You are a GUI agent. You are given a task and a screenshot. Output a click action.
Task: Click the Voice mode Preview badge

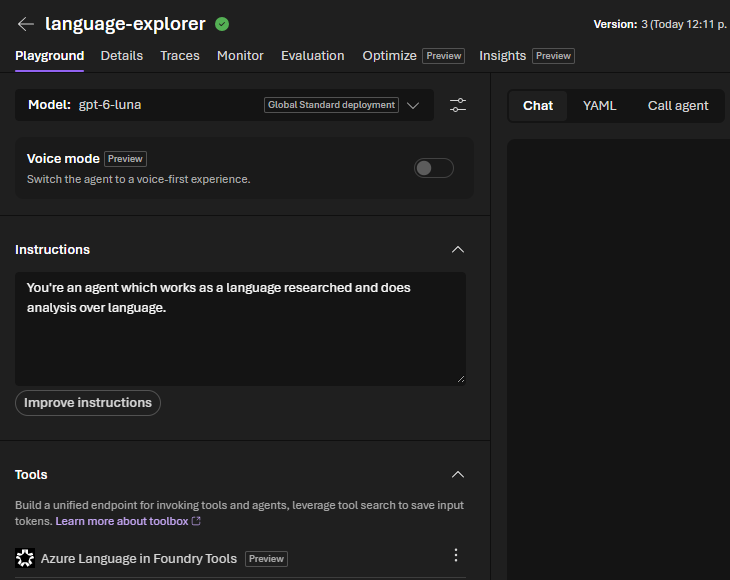(125, 159)
